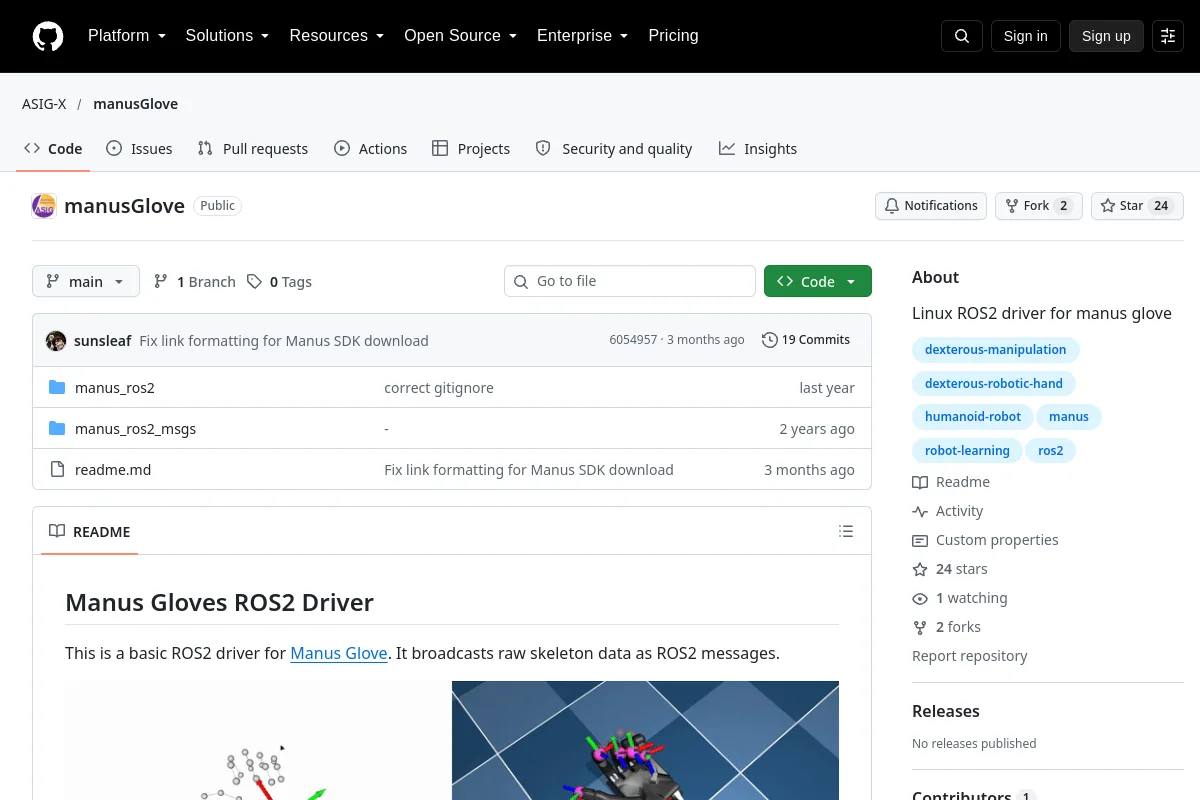Click the Releases heading link
The width and height of the screenshot is (1200, 800).
945,711
